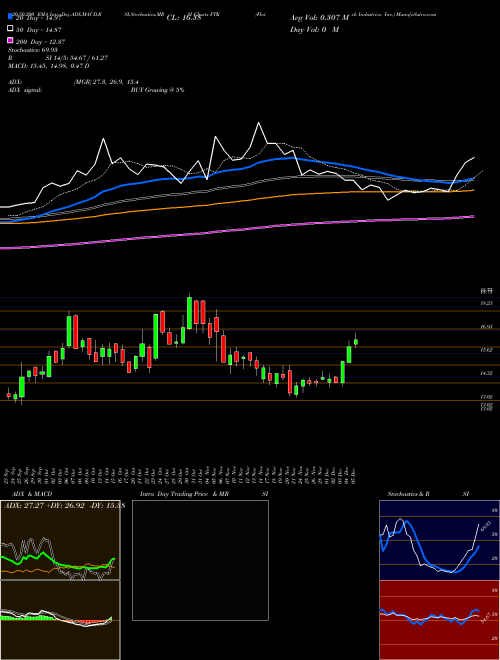Open the blue Stochastics chart panel
500x660 pixels.
point(439,540)
